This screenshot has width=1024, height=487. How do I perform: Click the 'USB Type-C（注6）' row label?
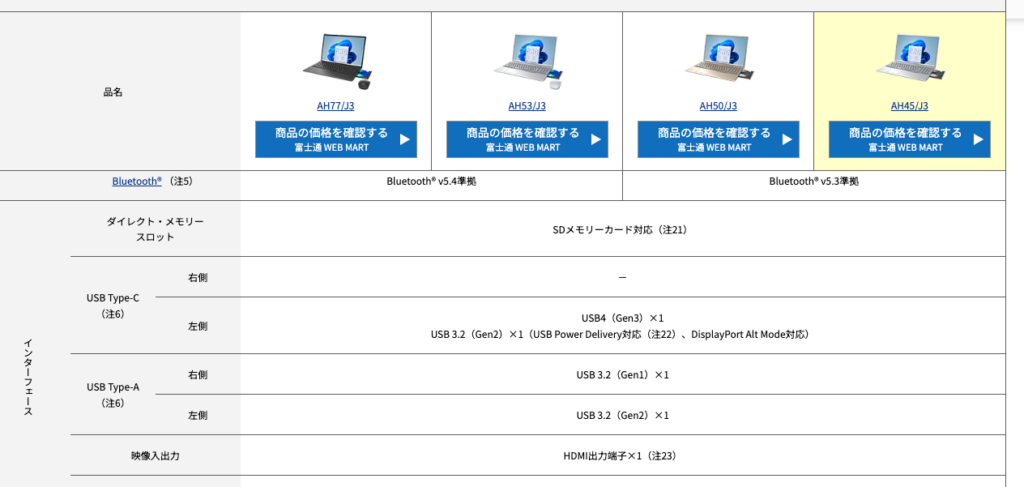point(112,306)
